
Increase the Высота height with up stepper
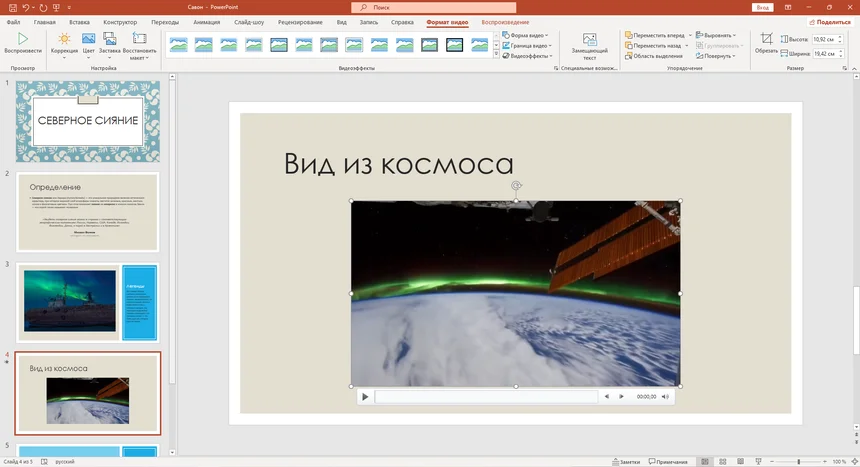(x=840, y=37)
